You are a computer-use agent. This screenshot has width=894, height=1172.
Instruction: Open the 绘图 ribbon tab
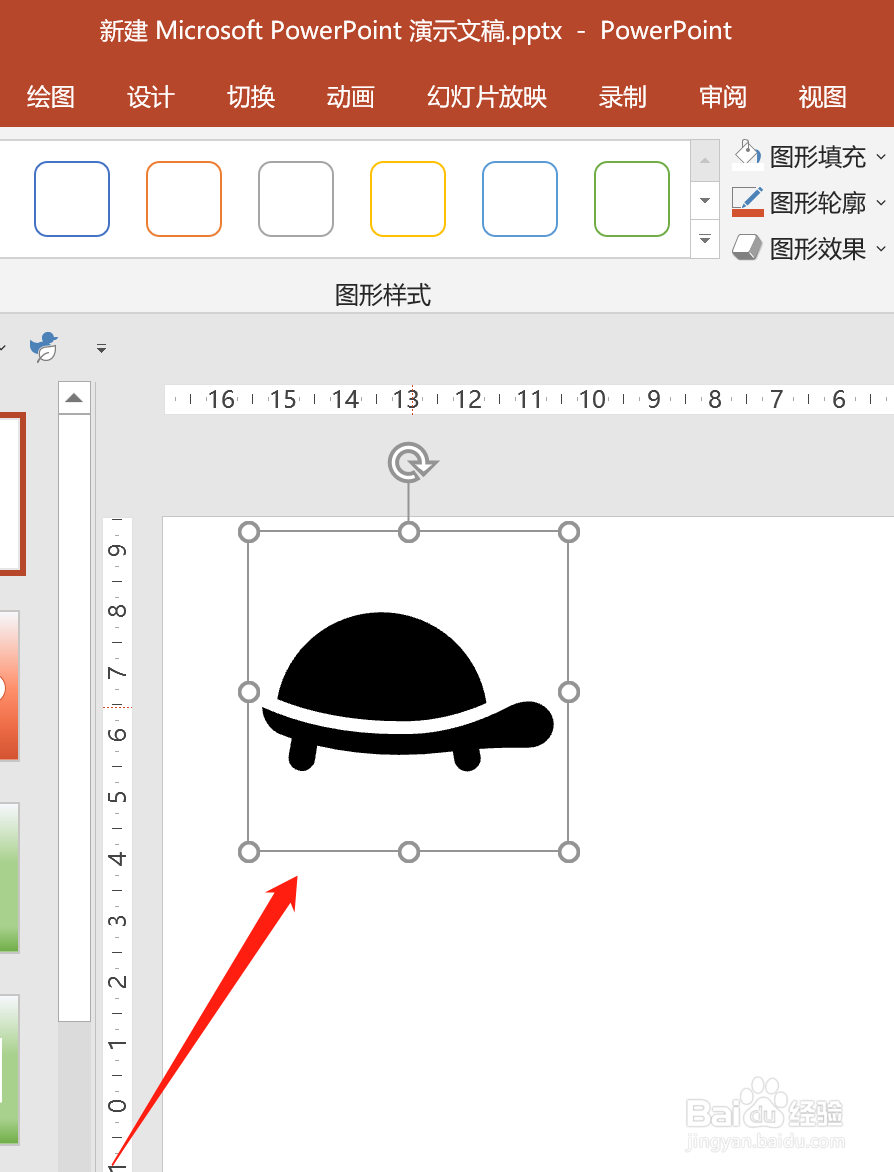pyautogui.click(x=51, y=96)
